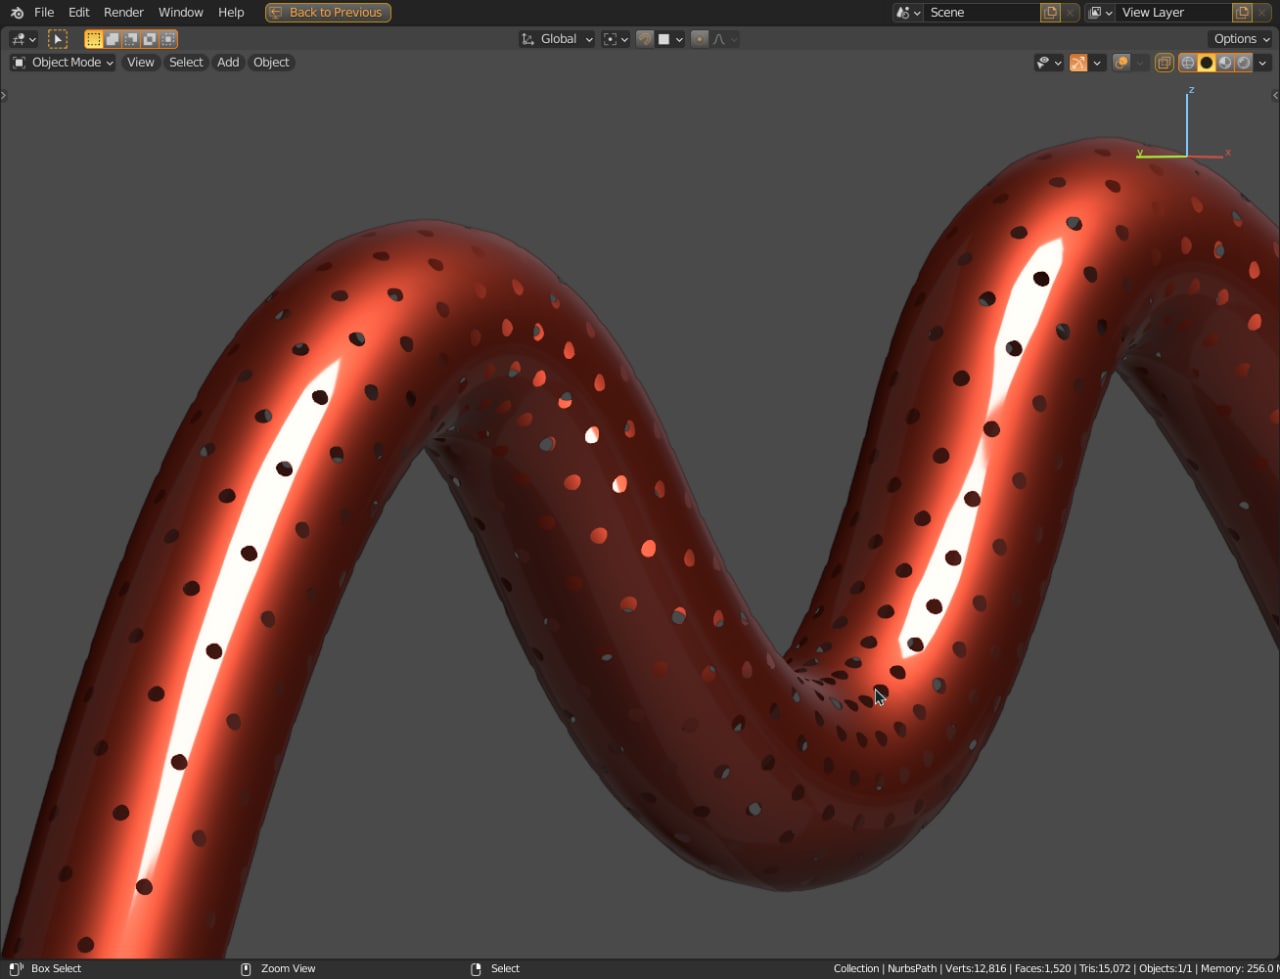The image size is (1280, 979).
Task: Click the Blender logo menu icon
Action: (x=17, y=12)
